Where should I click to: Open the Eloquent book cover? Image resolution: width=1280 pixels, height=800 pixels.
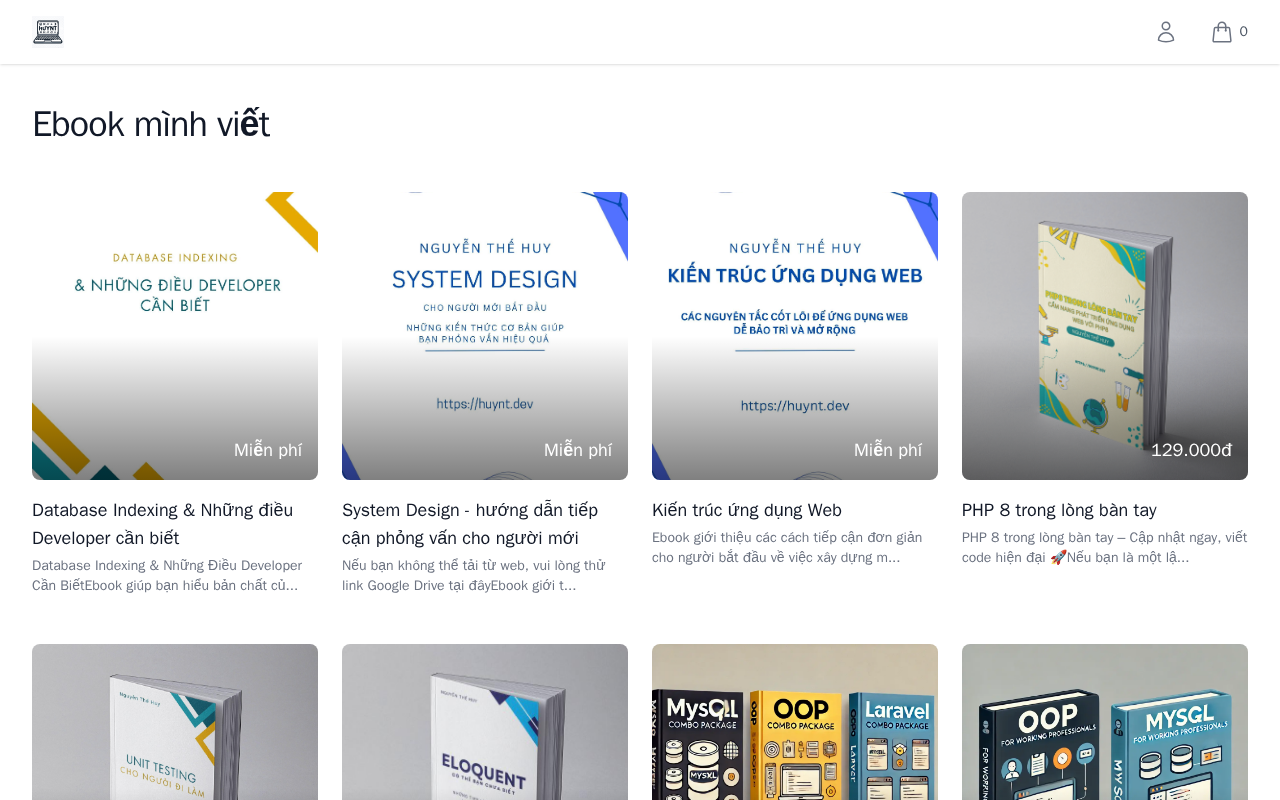click(485, 722)
